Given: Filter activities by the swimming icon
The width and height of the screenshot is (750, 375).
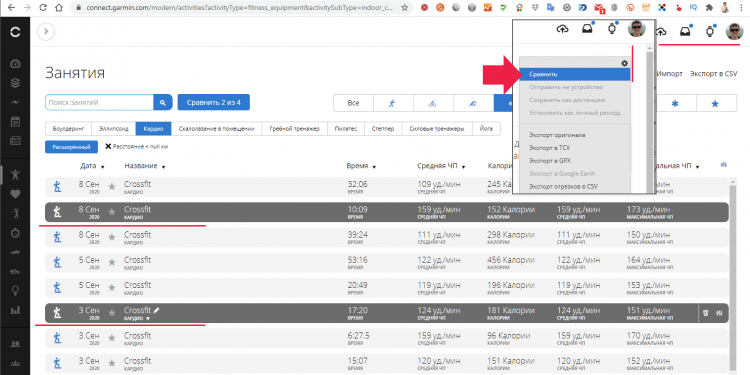Looking at the screenshot, I should tap(473, 103).
